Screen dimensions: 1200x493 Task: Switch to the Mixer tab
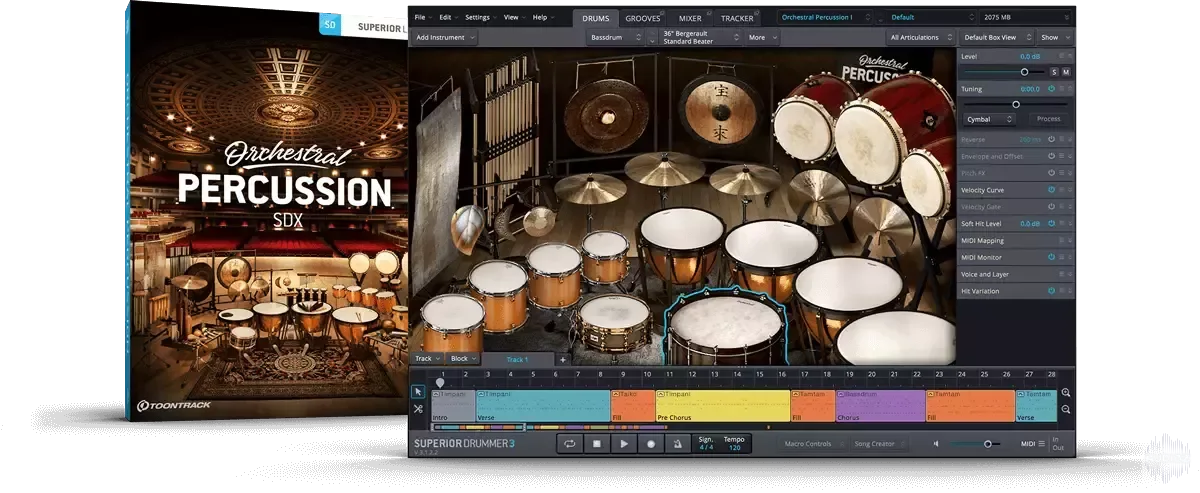point(690,18)
